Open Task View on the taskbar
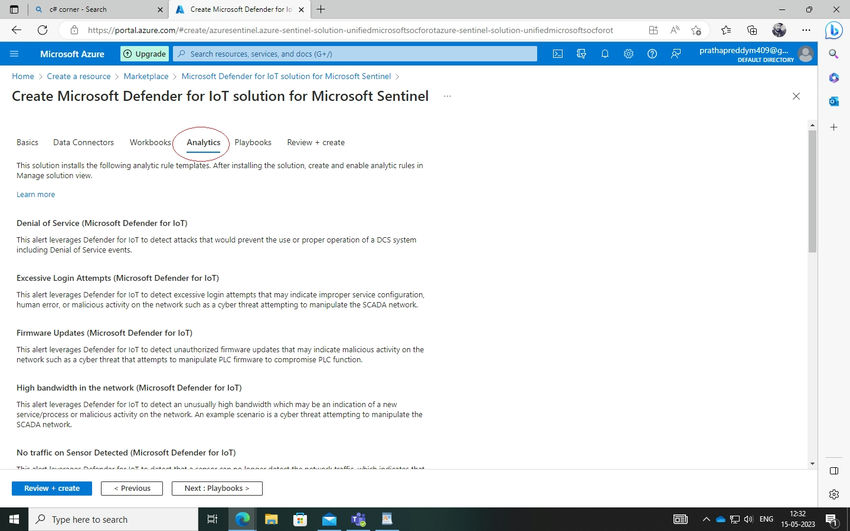Image resolution: width=850 pixels, height=531 pixels. (212, 519)
